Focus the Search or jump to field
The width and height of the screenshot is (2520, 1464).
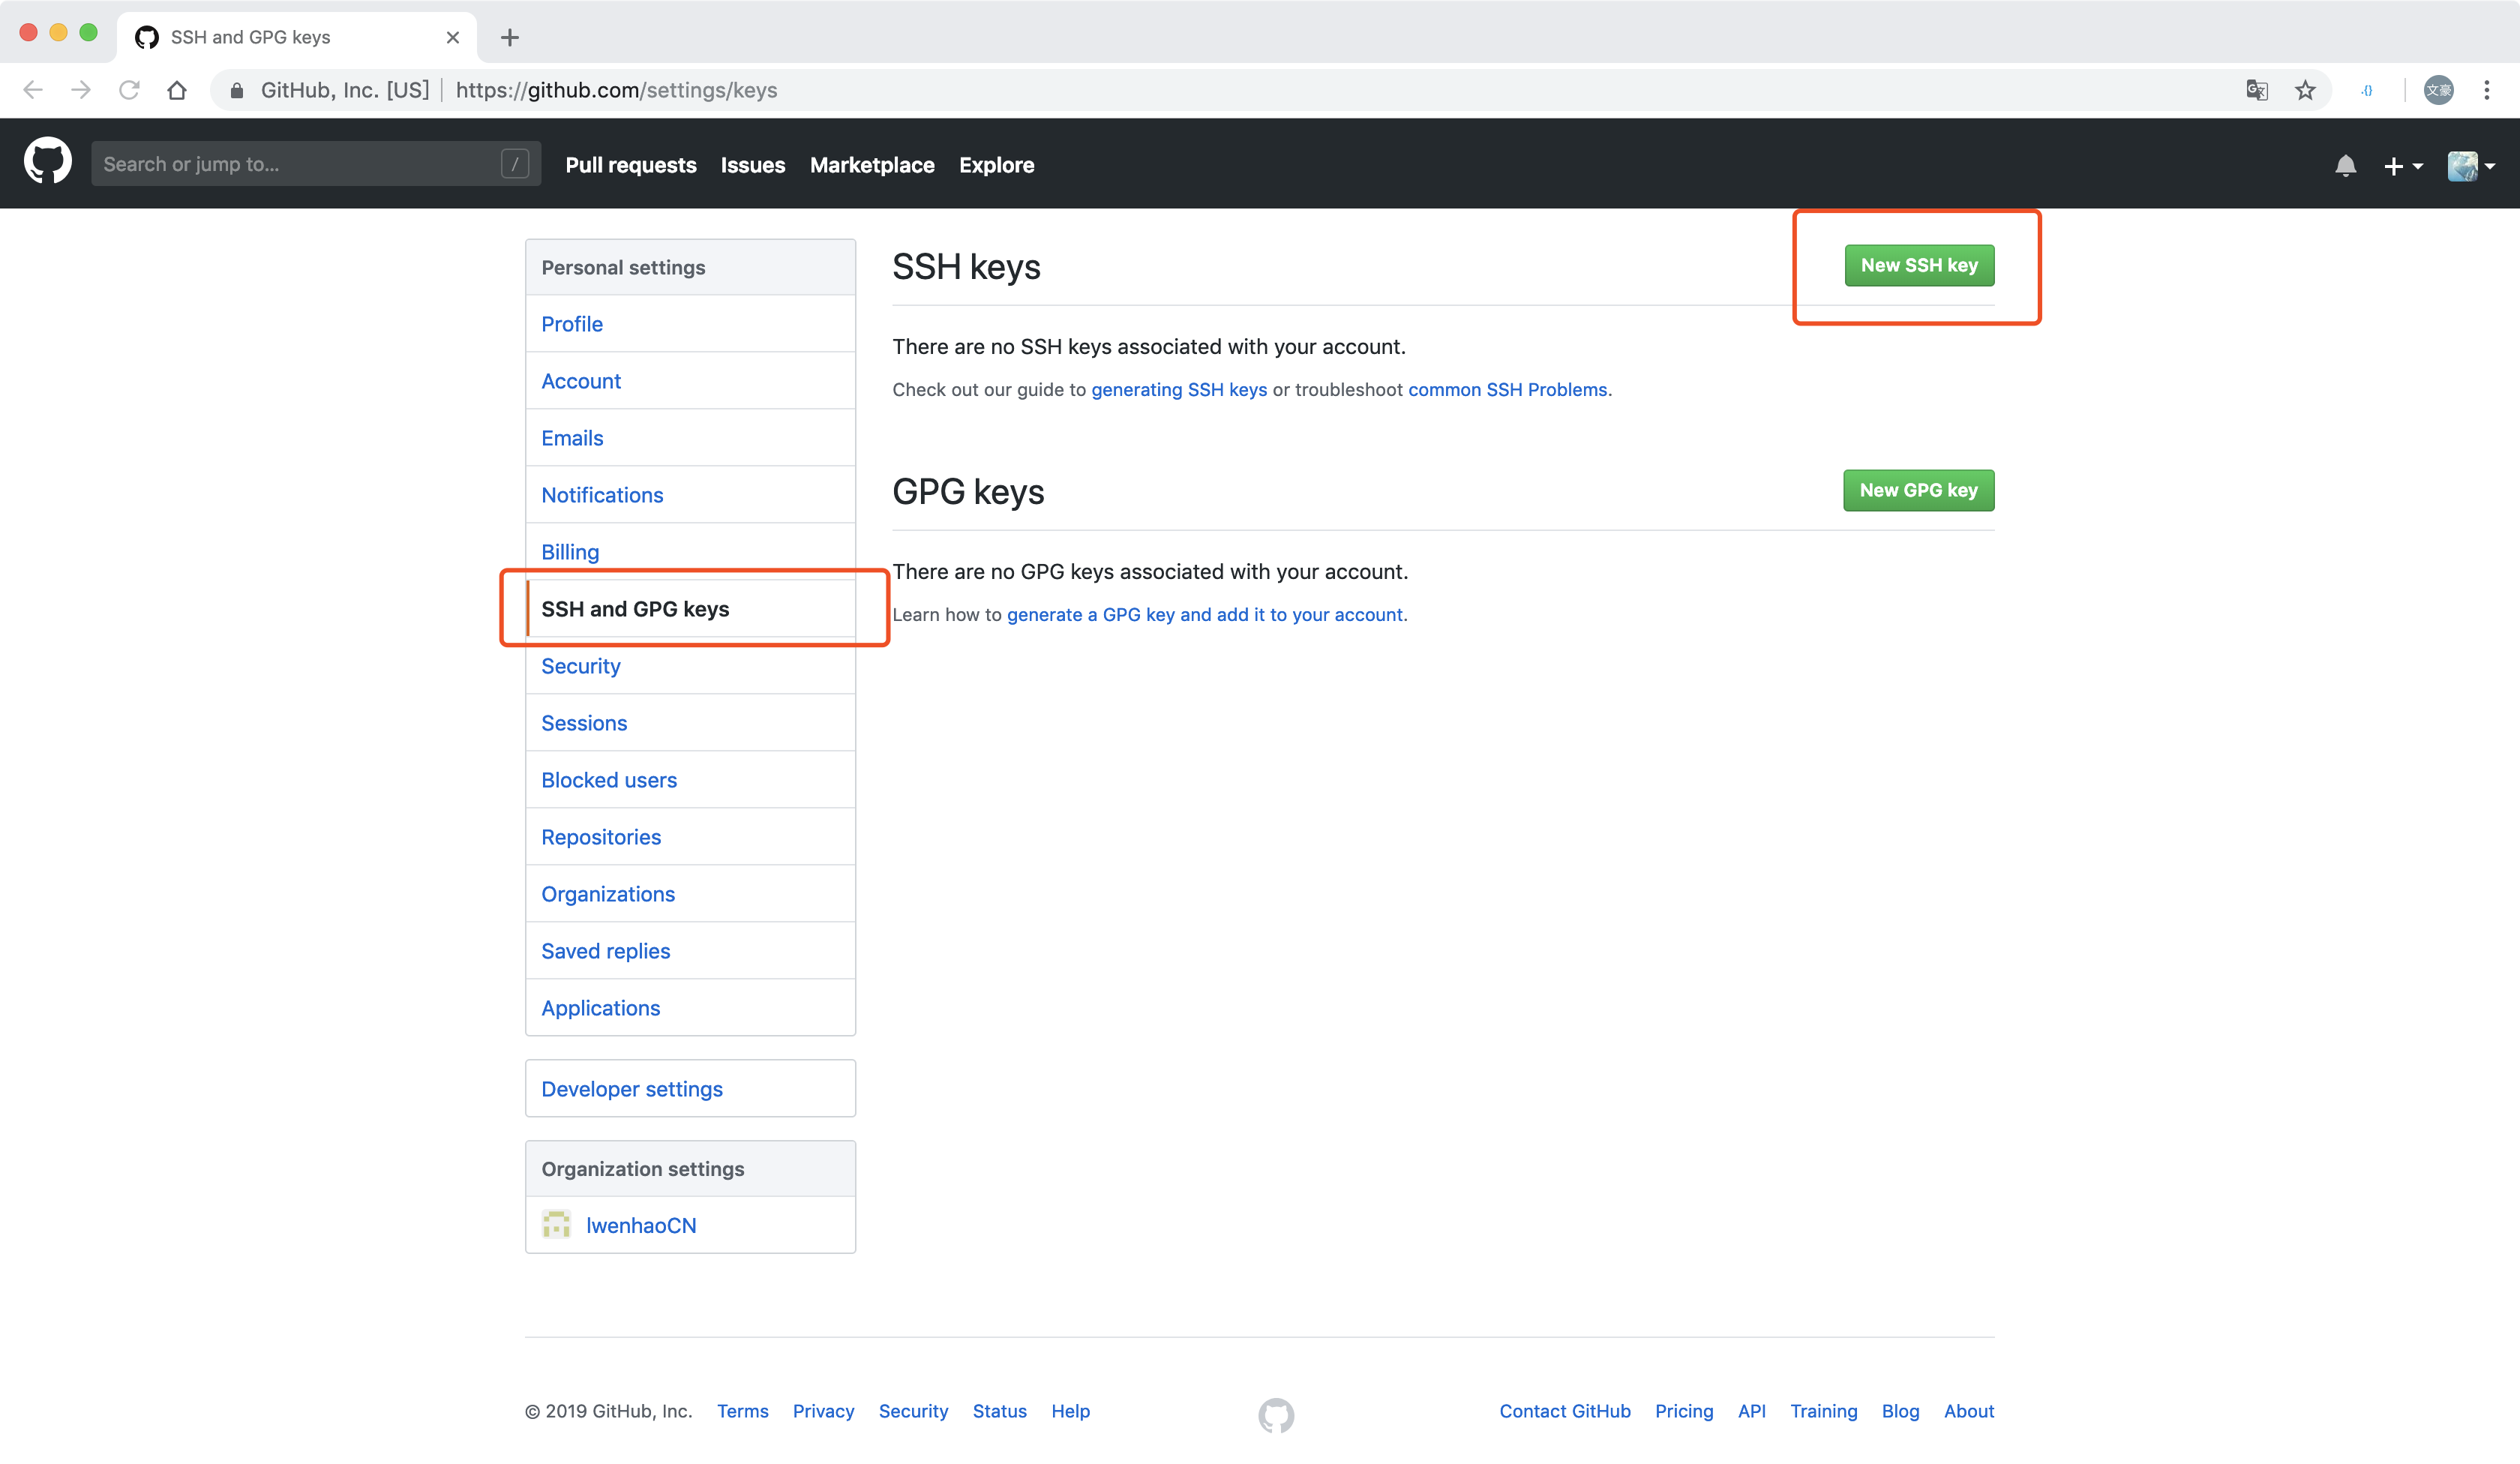tap(316, 163)
